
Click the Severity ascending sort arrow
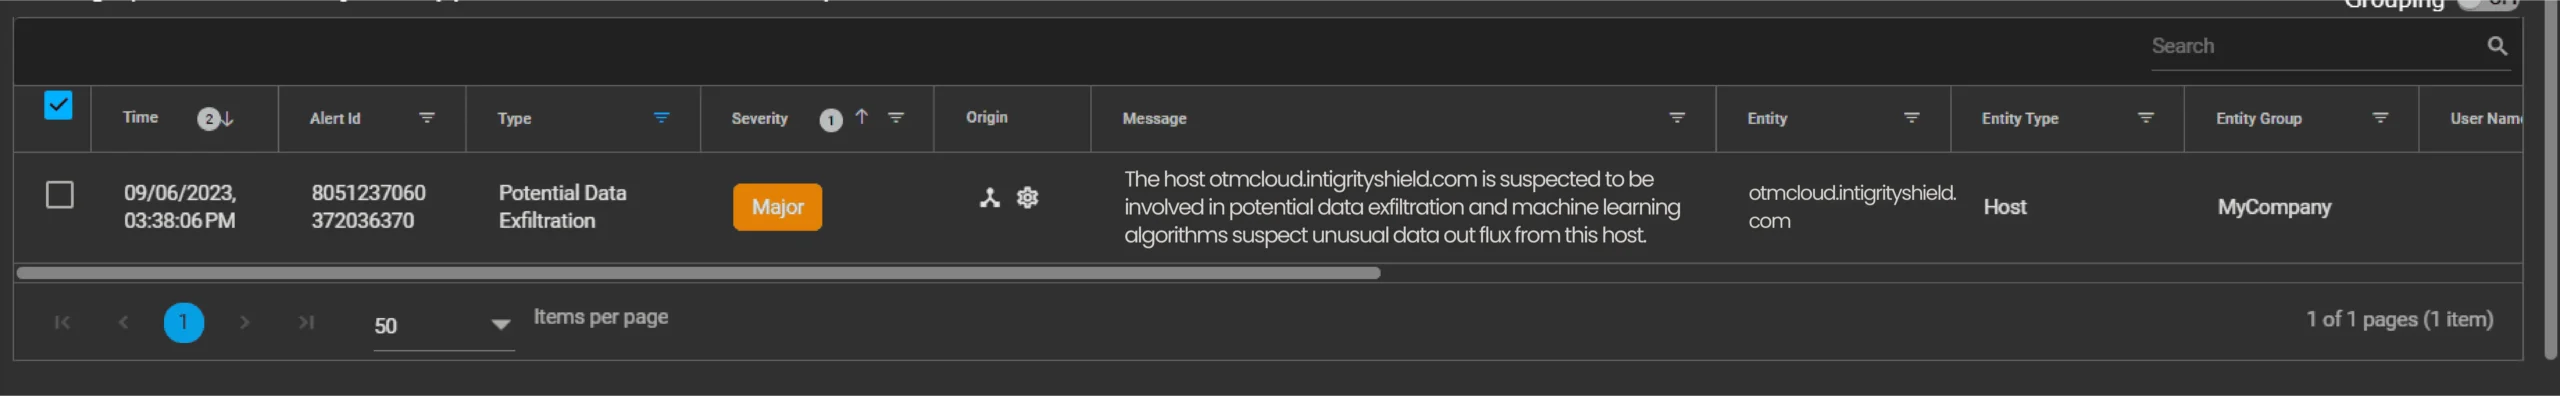point(862,117)
